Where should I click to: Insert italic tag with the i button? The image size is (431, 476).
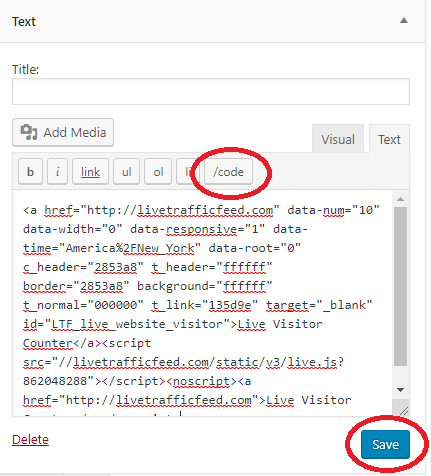coord(57,172)
